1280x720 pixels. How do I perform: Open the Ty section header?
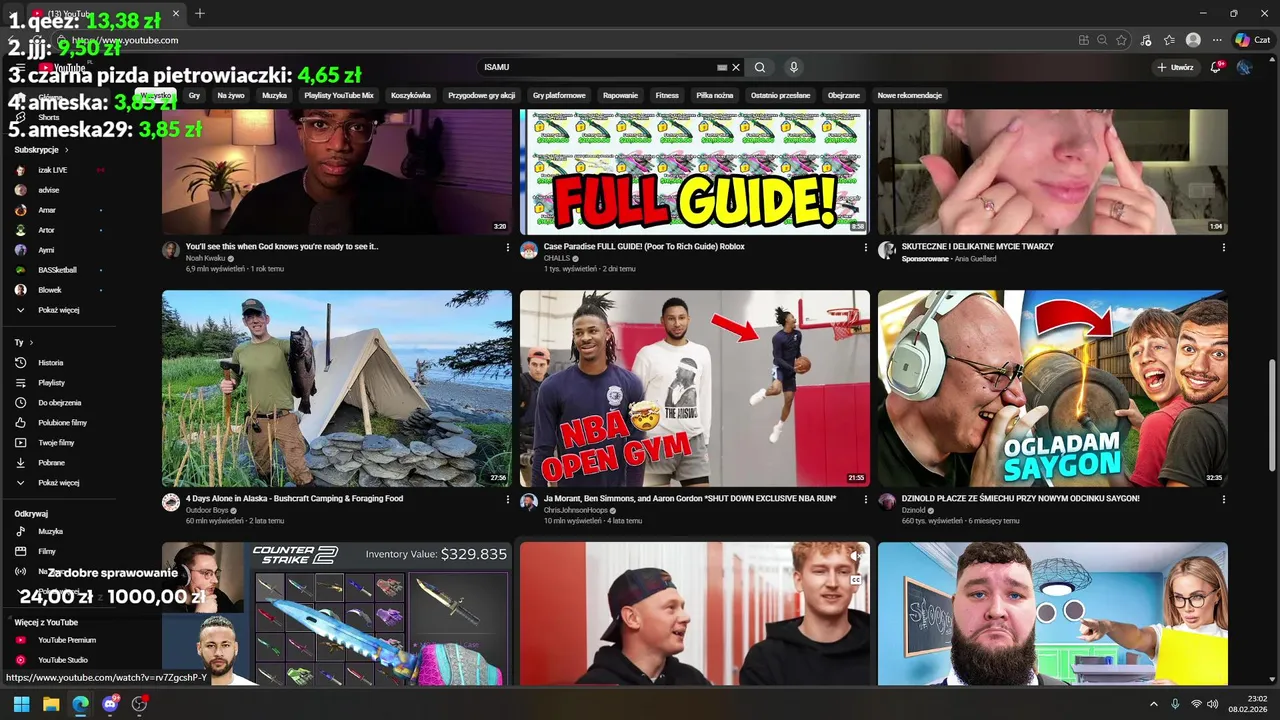pos(24,342)
